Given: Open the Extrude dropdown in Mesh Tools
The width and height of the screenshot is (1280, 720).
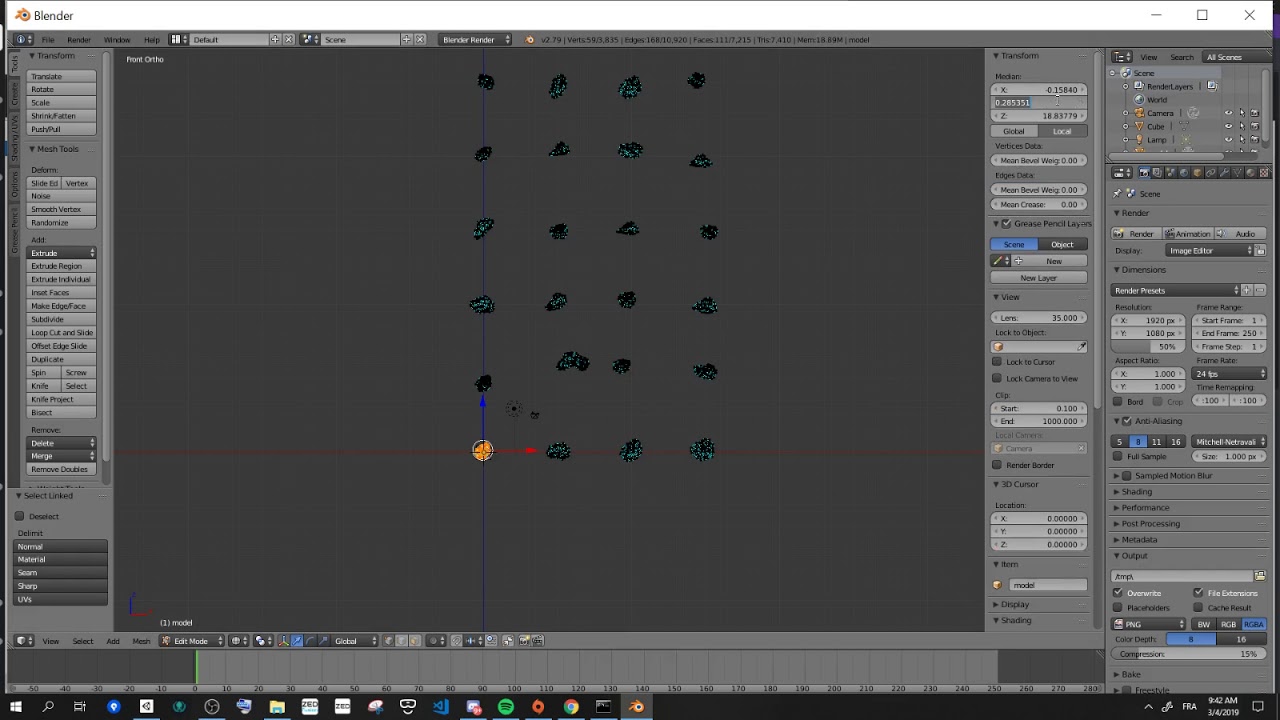Looking at the screenshot, I should click(x=62, y=253).
